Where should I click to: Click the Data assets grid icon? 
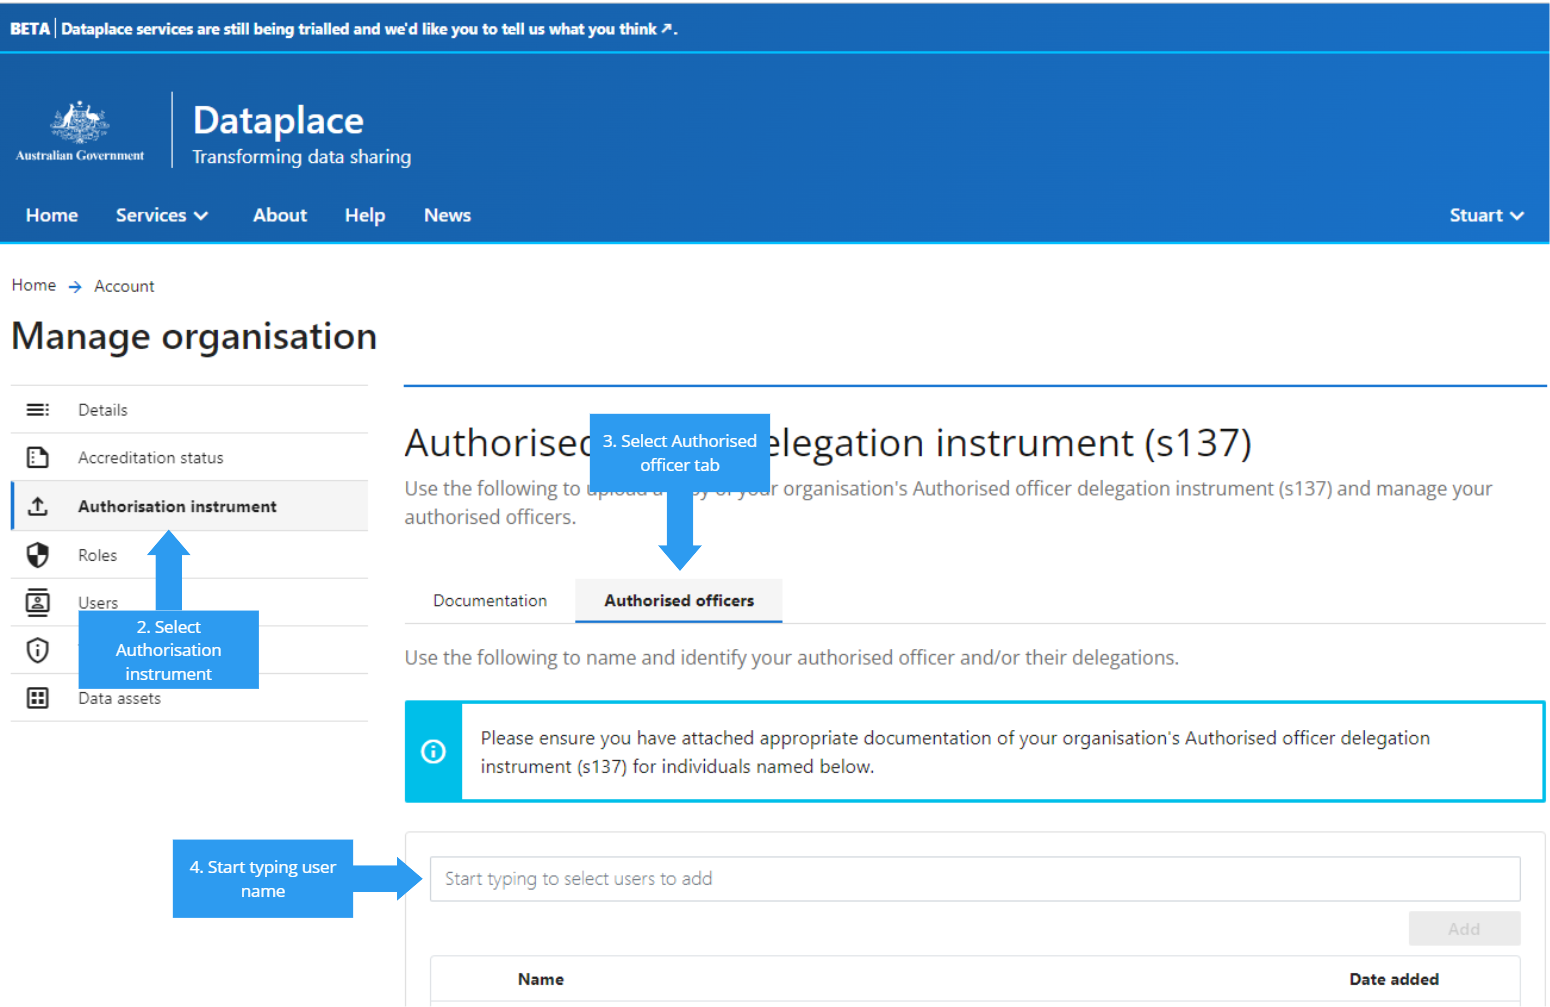38,698
